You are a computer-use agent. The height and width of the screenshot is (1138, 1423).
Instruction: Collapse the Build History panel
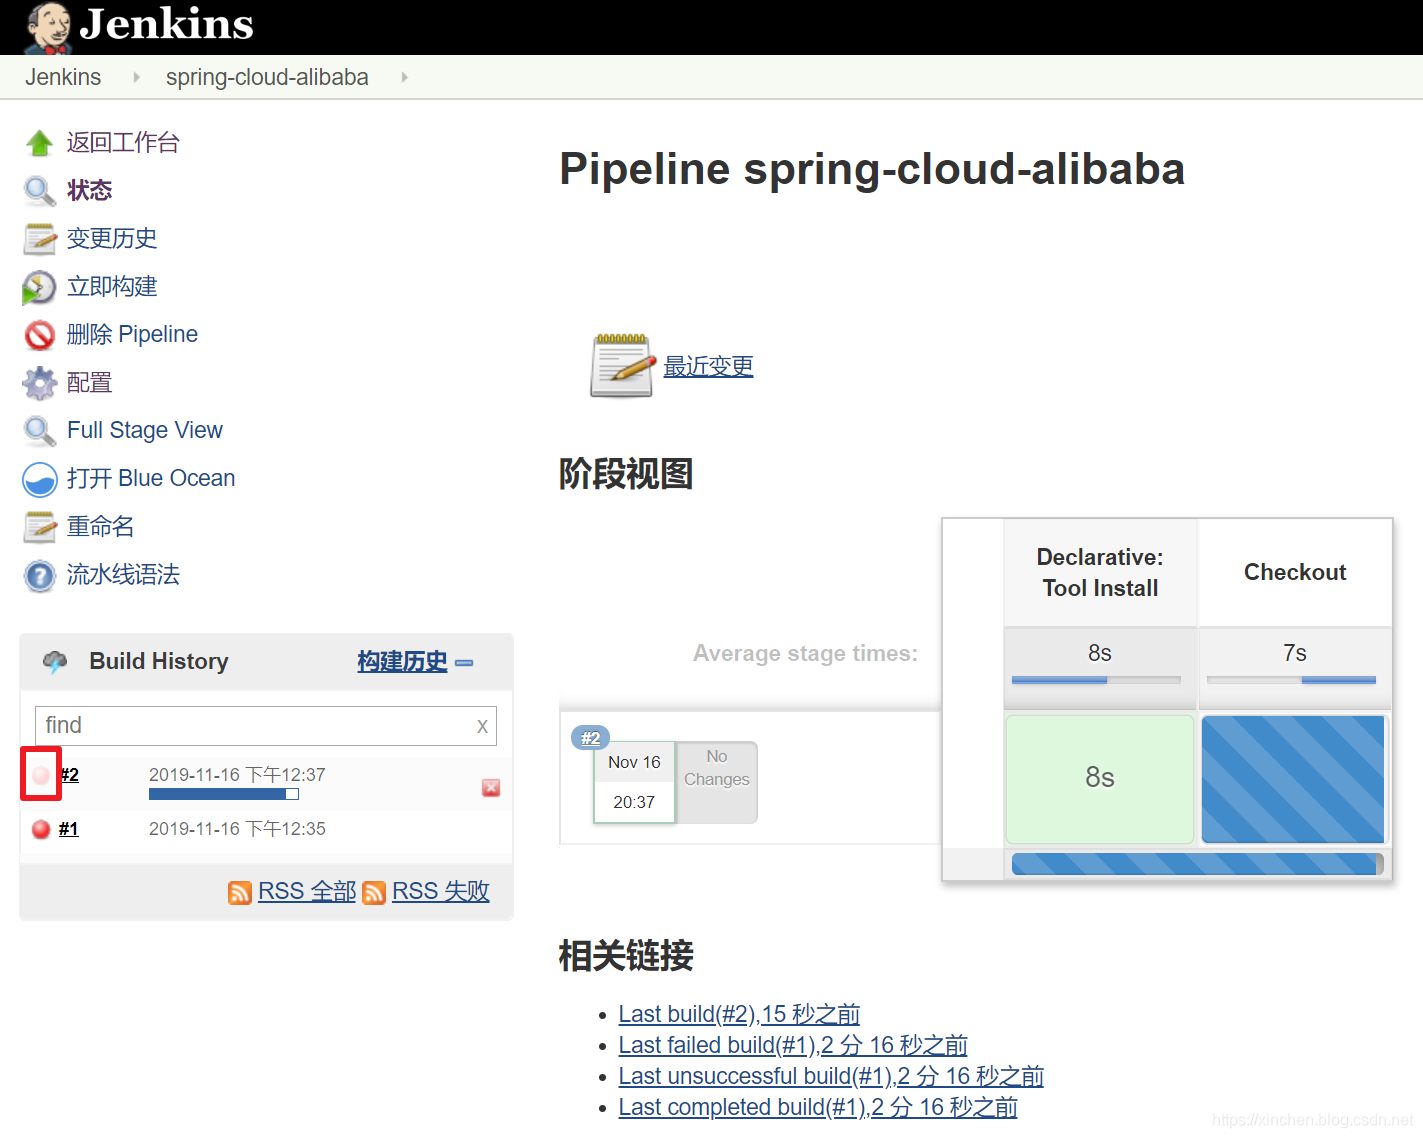[x=464, y=662]
